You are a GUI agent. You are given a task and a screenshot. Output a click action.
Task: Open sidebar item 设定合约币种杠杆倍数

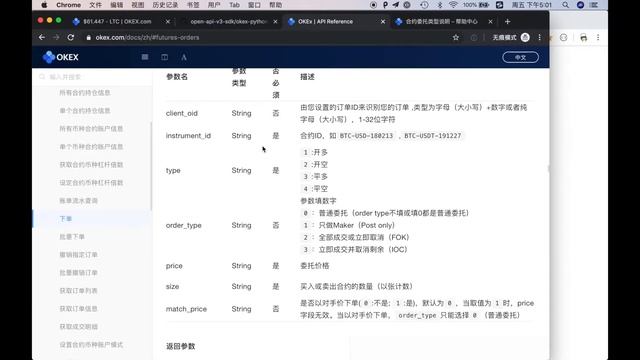click(x=91, y=182)
